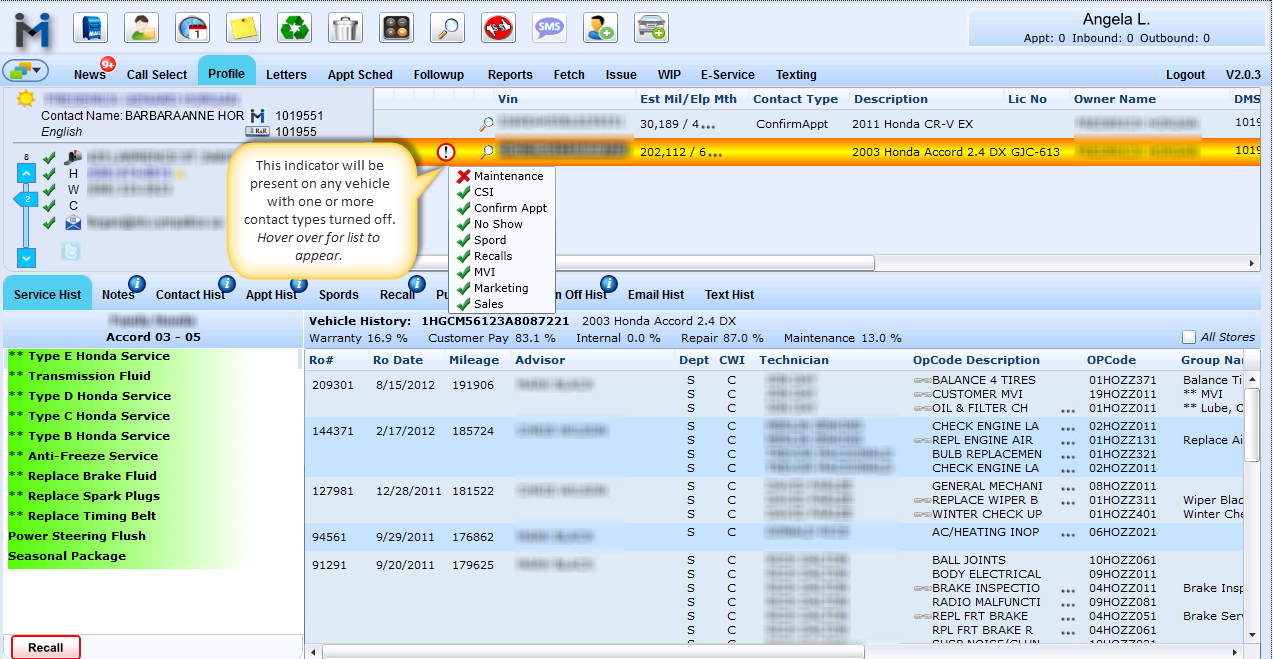Click the red exclamation contact indicator
The height and width of the screenshot is (659, 1273).
446,152
